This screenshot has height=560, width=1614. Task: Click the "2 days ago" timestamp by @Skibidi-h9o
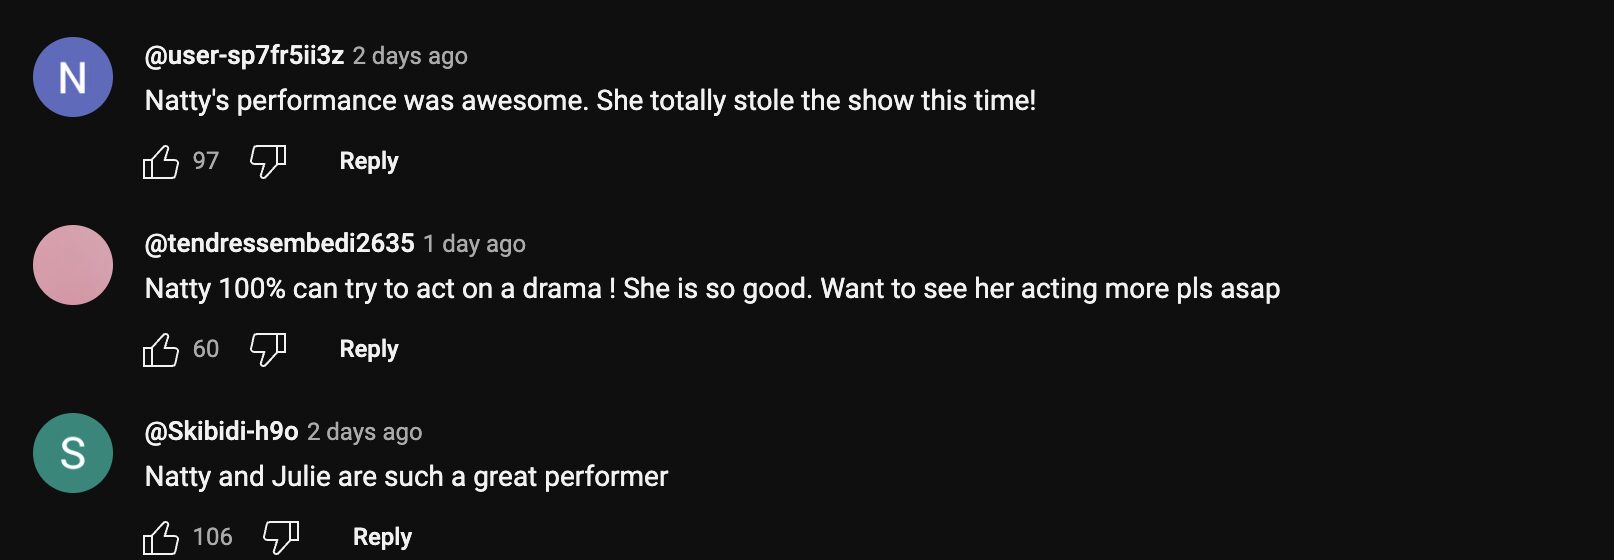point(364,432)
